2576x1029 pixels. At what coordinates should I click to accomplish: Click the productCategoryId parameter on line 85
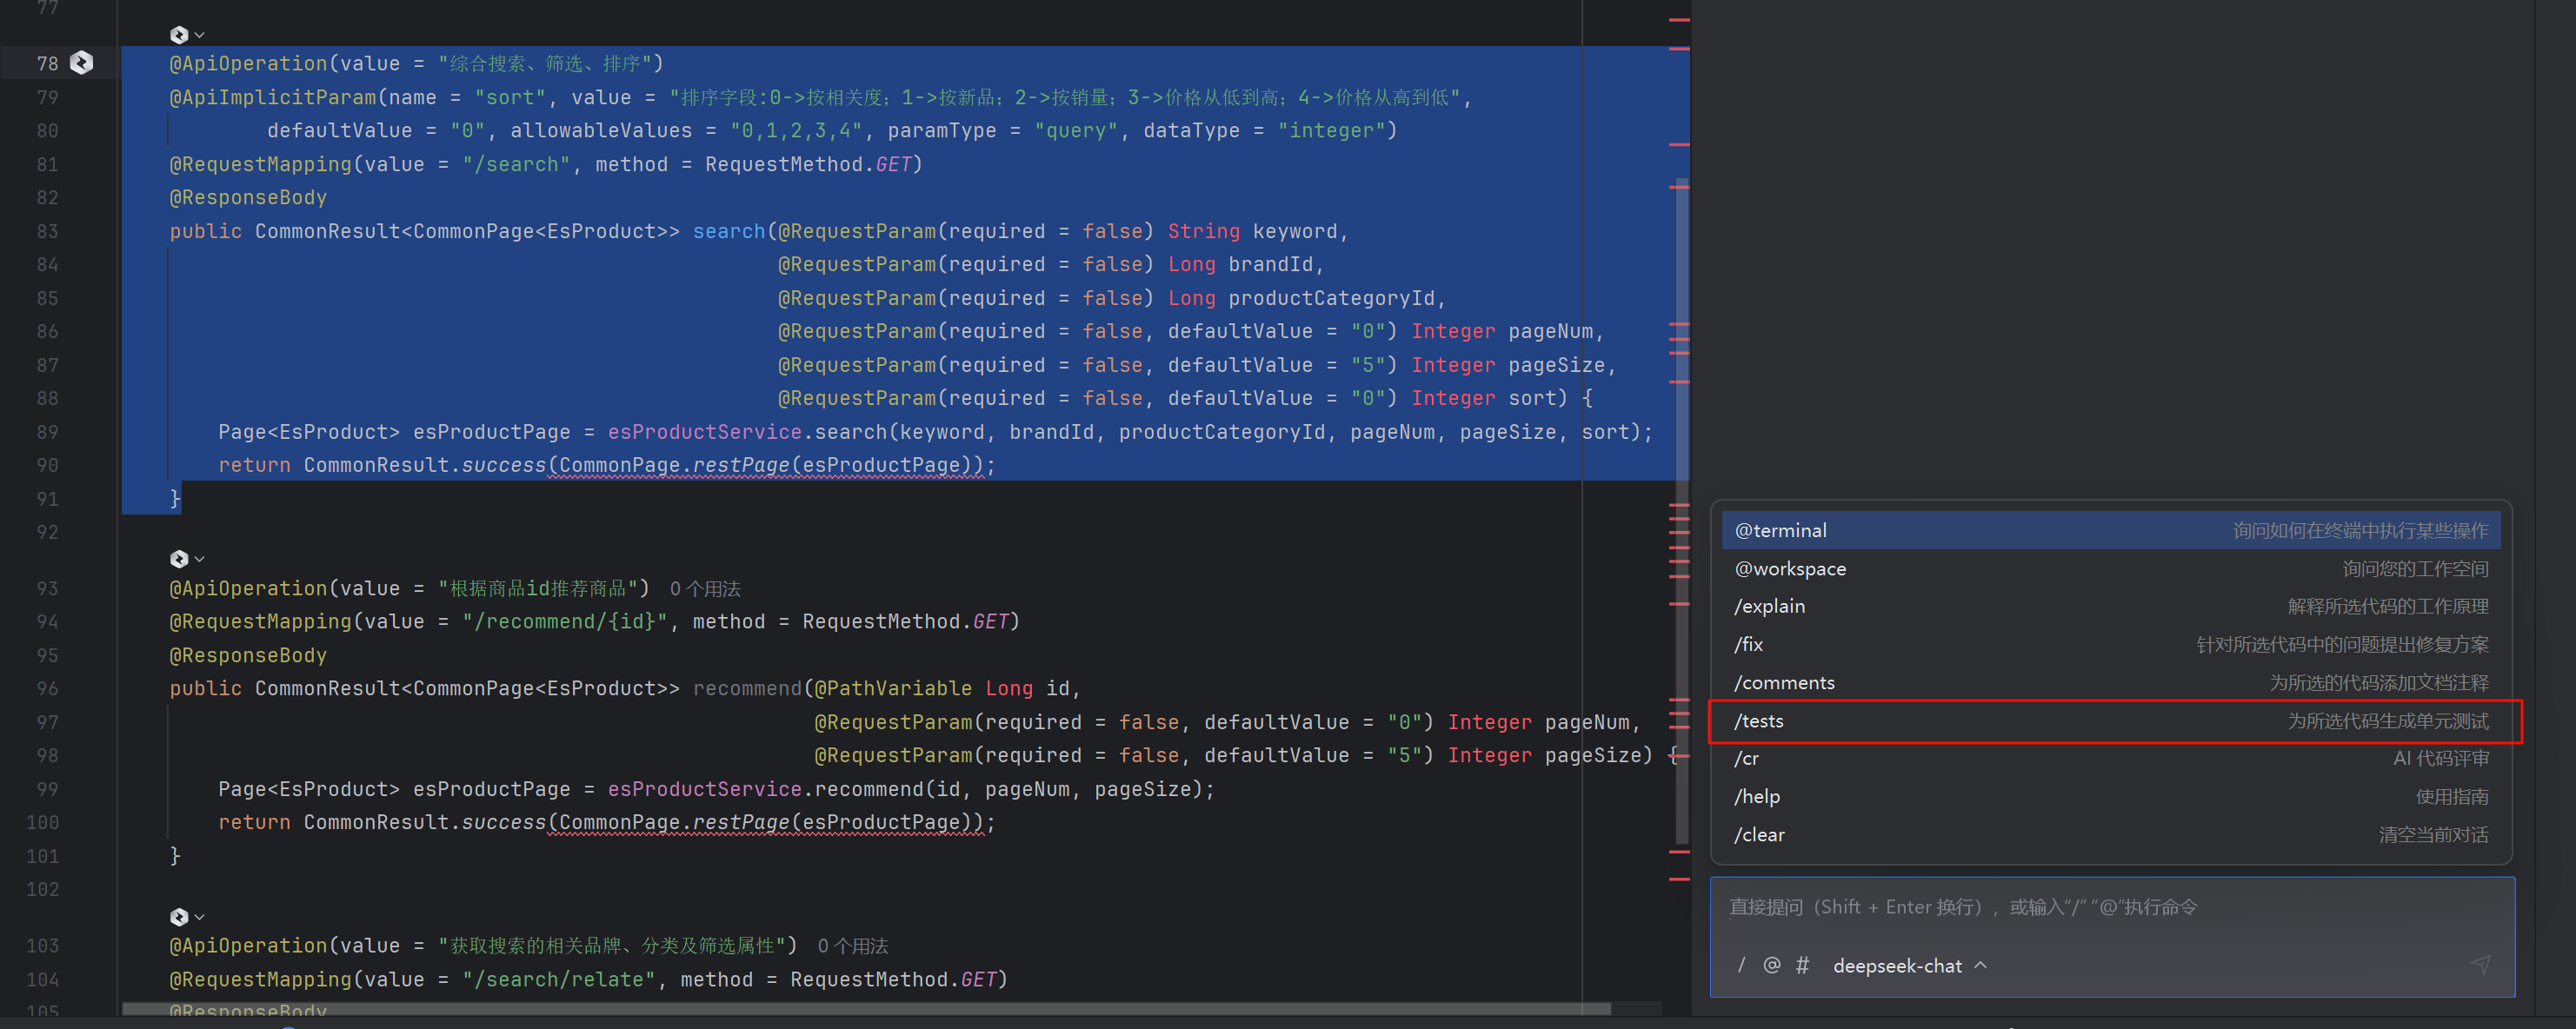(x=1331, y=298)
